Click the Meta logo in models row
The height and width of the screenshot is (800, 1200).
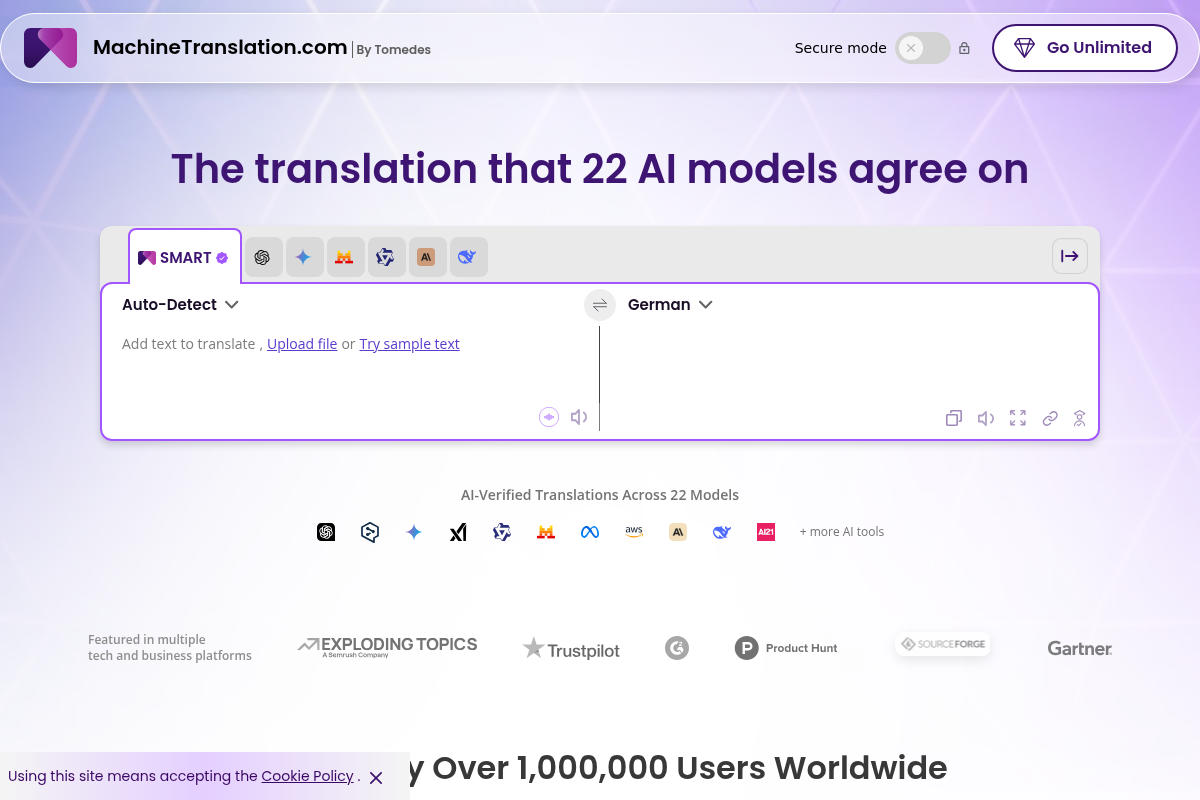590,532
